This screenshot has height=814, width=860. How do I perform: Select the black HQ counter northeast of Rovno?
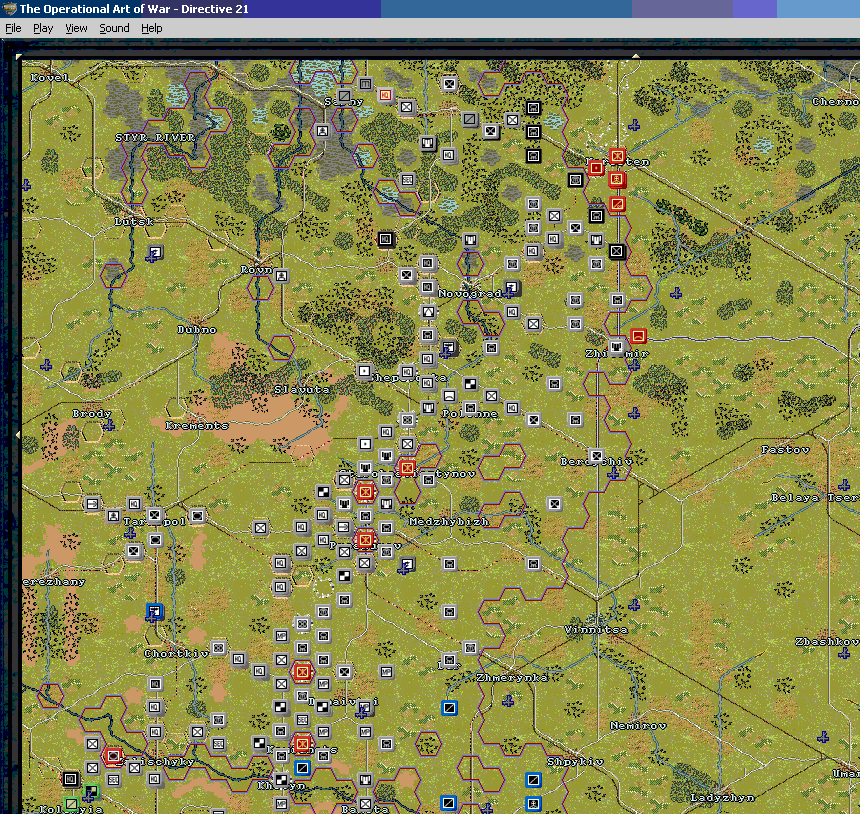click(x=386, y=239)
